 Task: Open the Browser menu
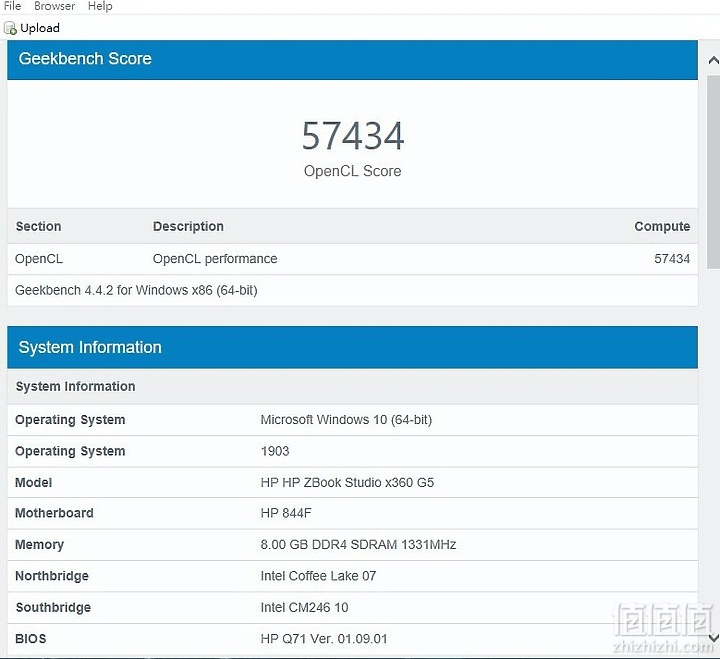[x=54, y=6]
